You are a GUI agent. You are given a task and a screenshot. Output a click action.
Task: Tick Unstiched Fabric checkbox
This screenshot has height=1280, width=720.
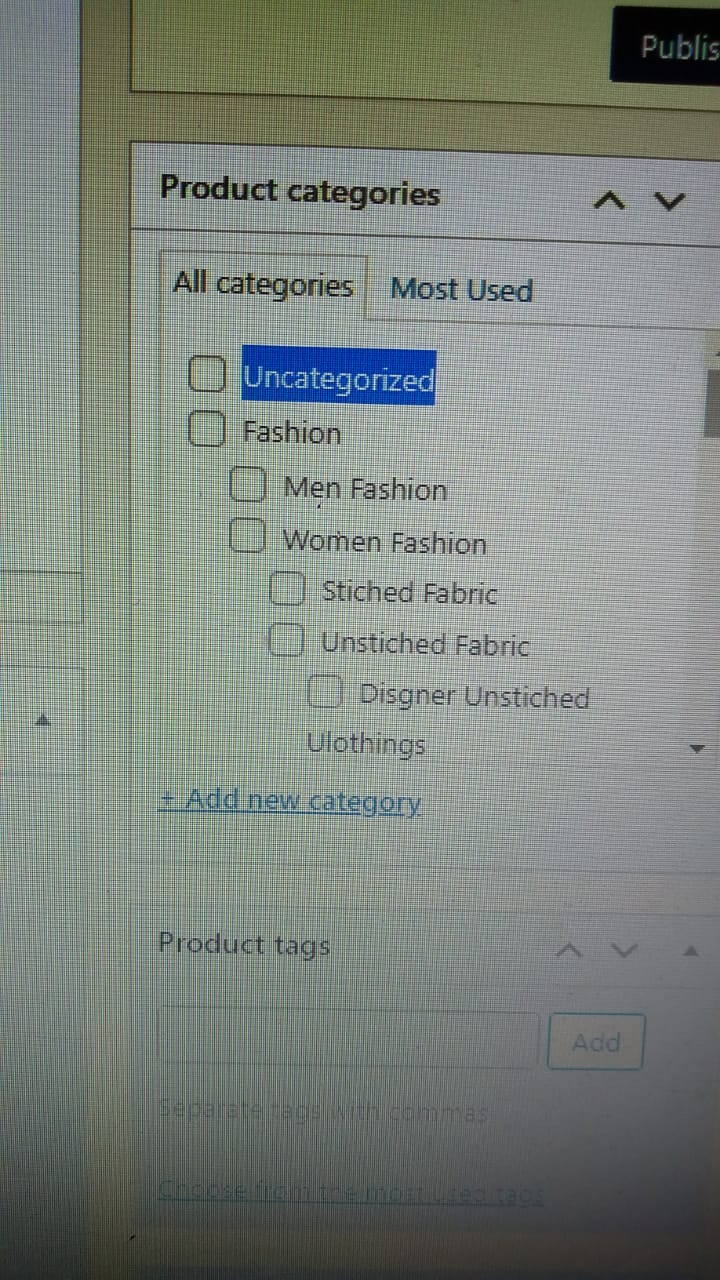287,640
